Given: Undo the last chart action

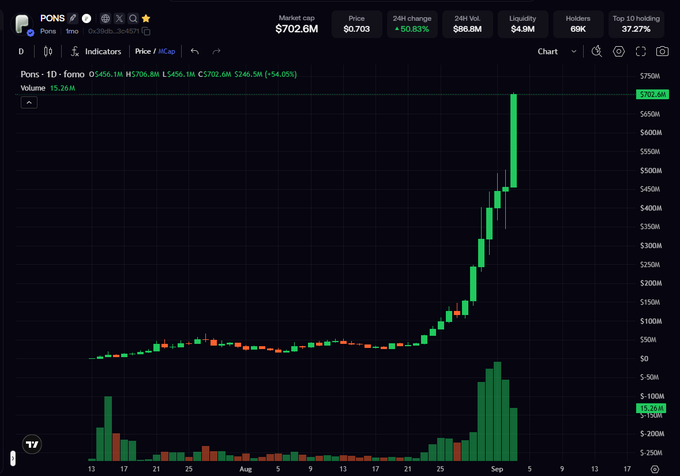Looking at the screenshot, I should coord(195,52).
